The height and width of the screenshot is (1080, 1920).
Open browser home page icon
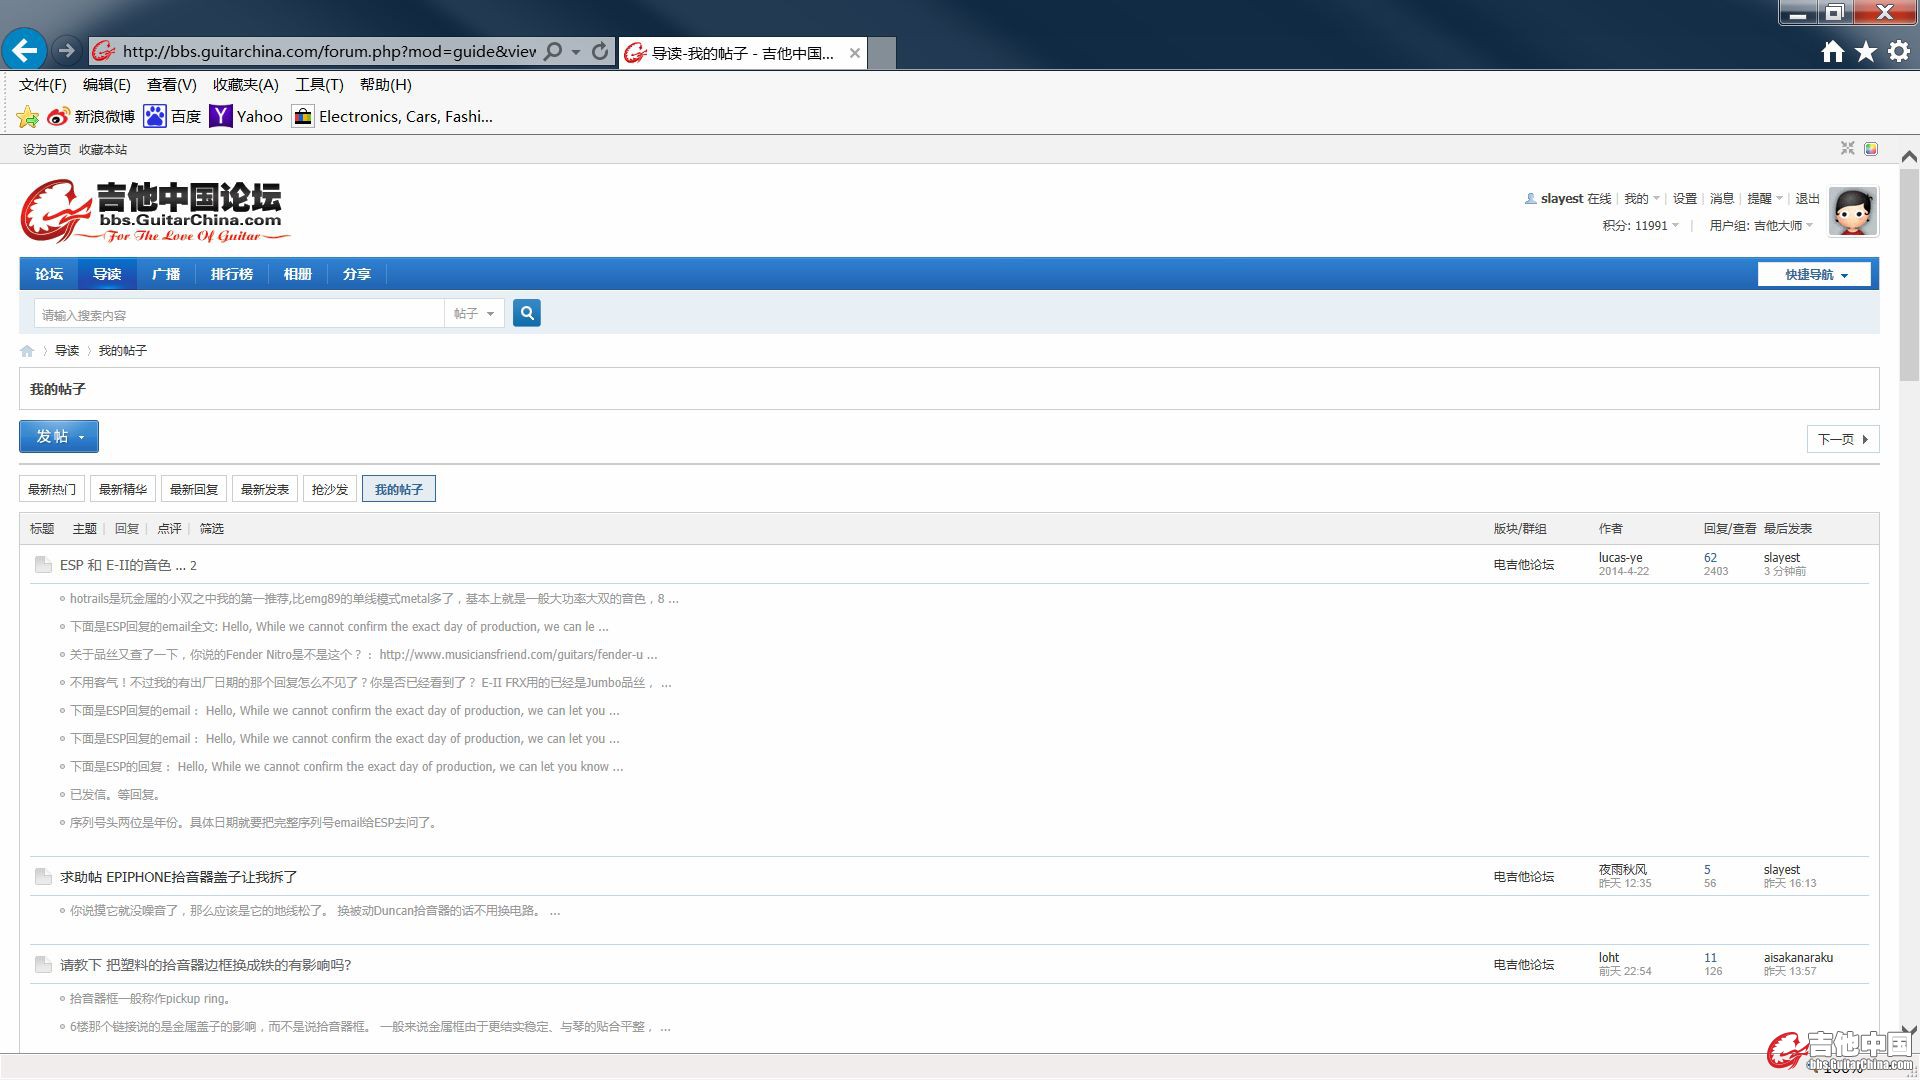point(1832,52)
